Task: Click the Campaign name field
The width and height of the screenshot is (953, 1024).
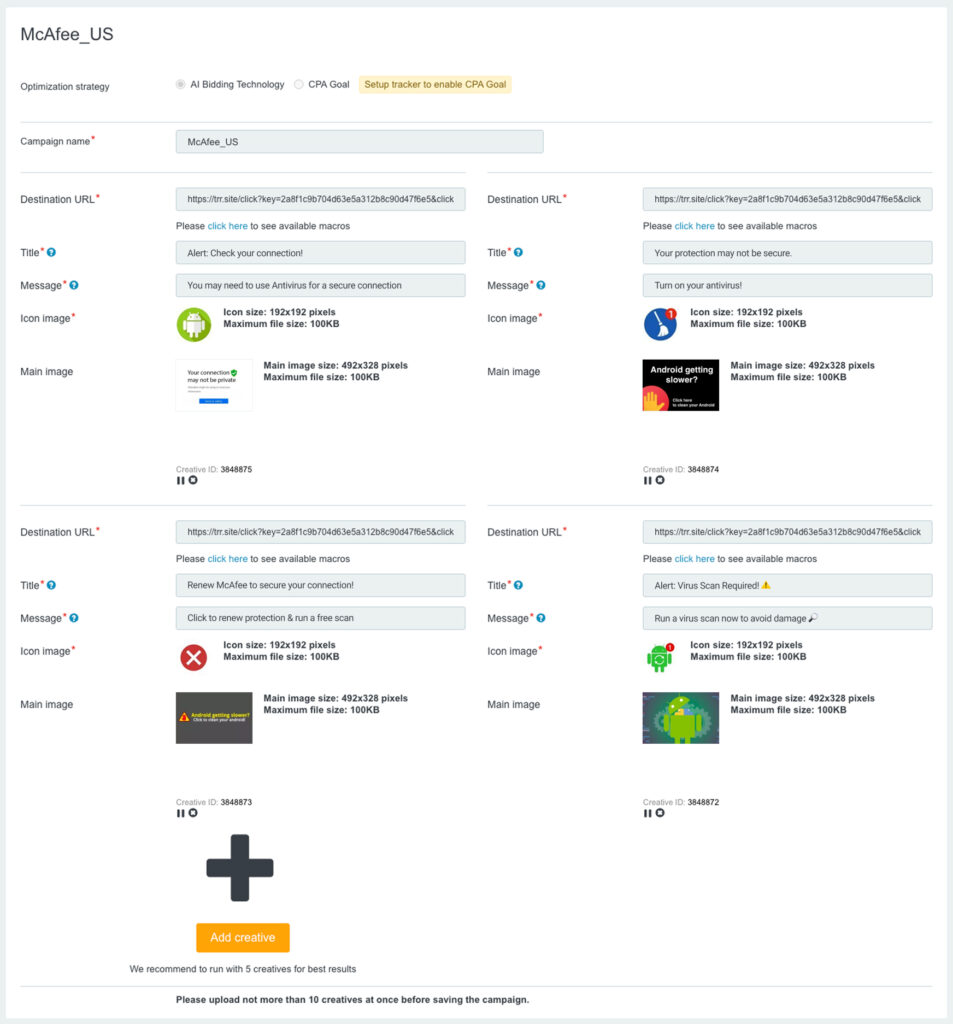Action: click(x=359, y=142)
